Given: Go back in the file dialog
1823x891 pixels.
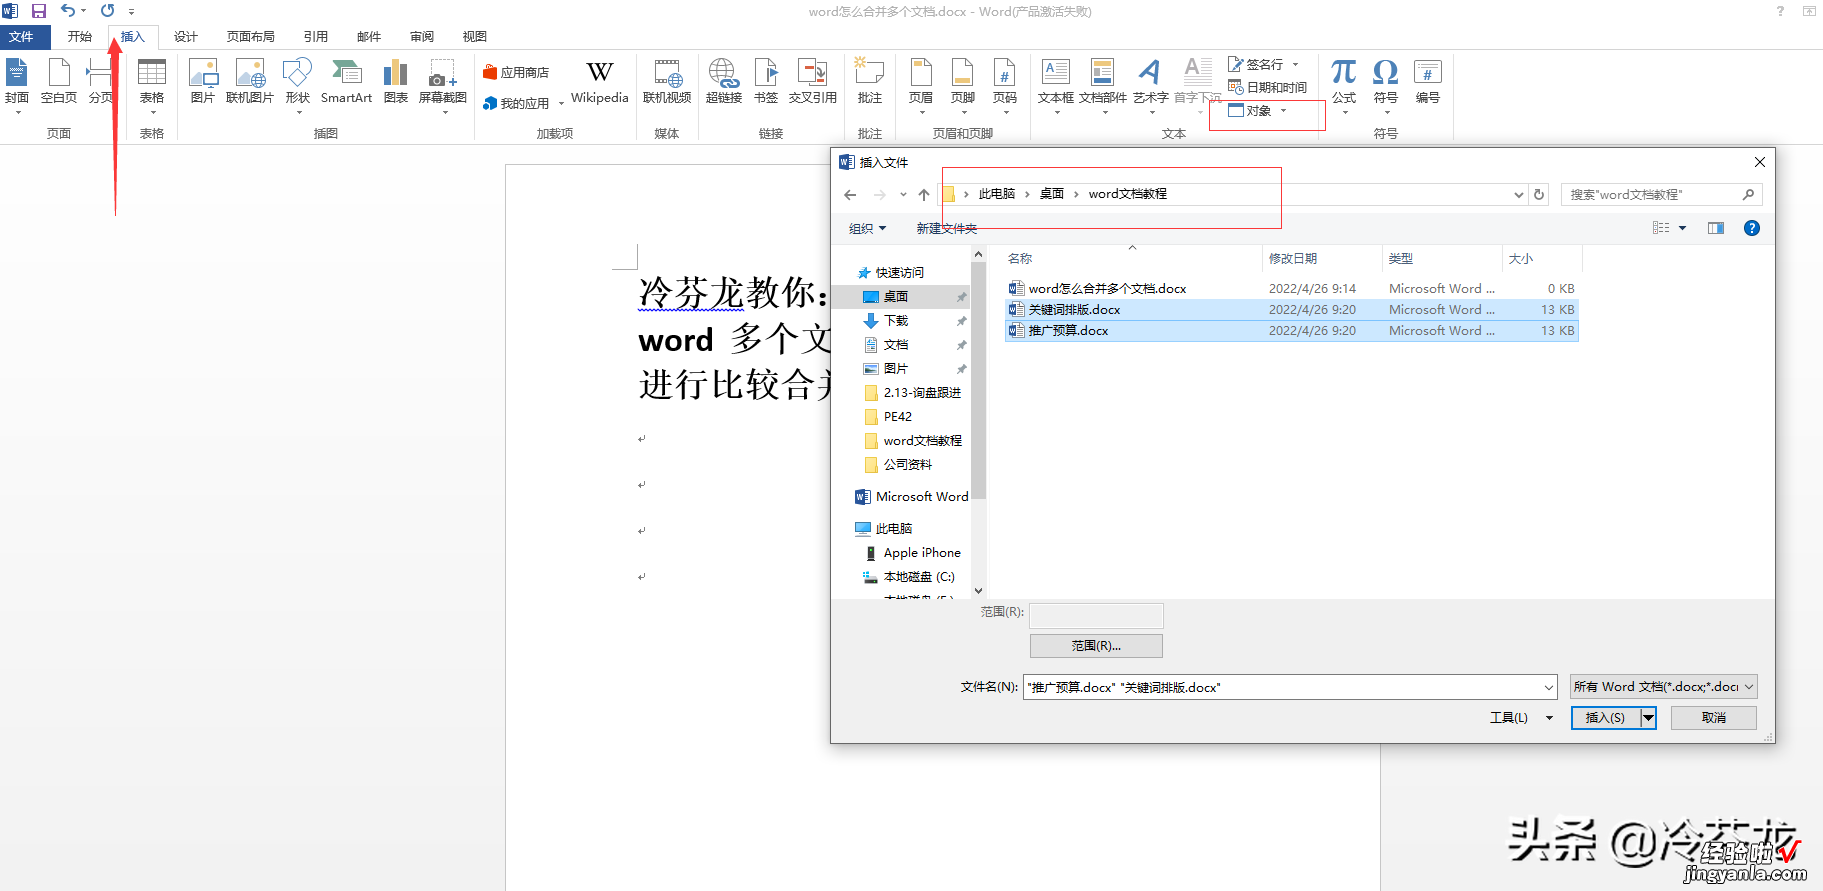Looking at the screenshot, I should pos(850,195).
